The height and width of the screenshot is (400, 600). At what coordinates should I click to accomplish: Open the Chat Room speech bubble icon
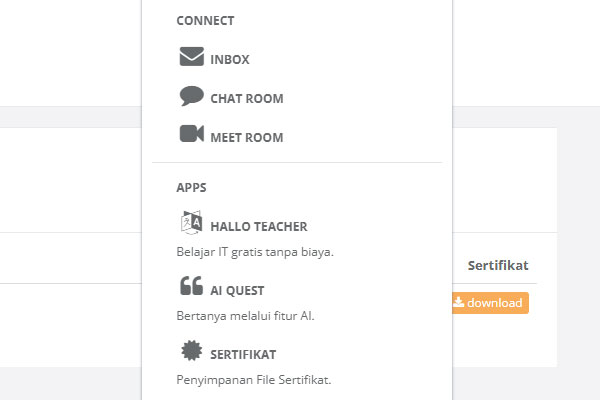192,96
